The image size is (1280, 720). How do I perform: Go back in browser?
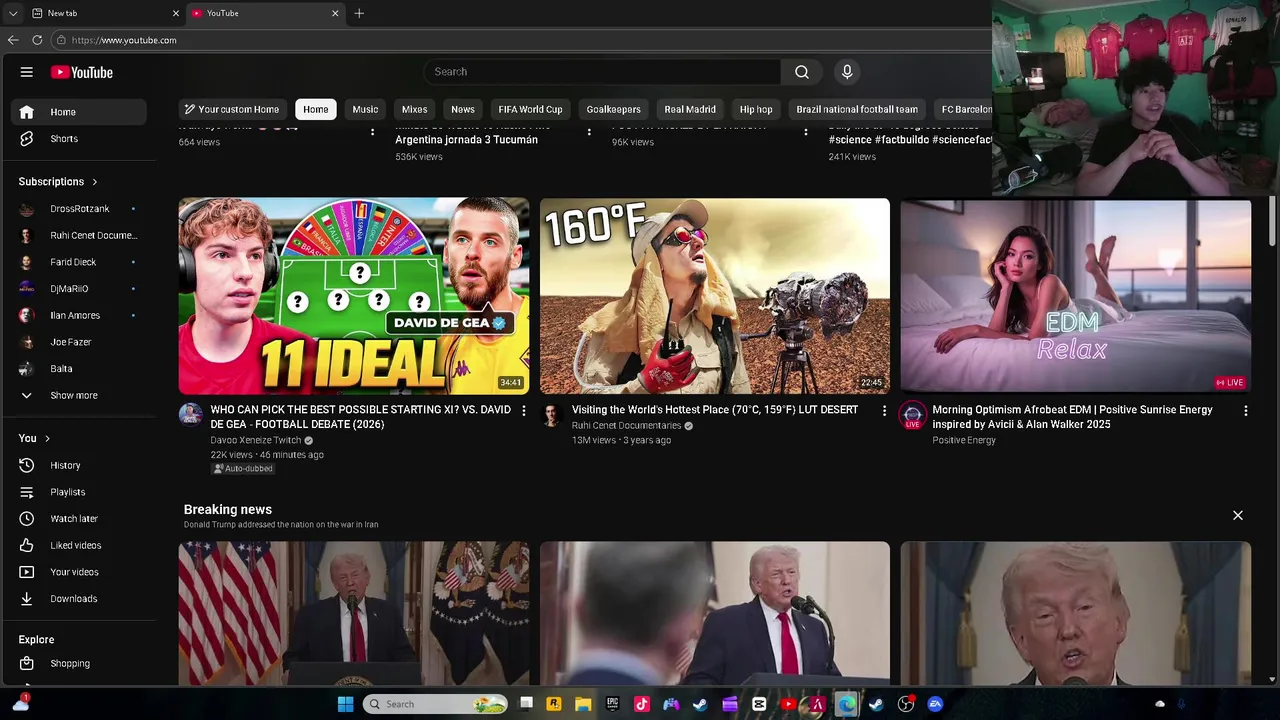(13, 40)
